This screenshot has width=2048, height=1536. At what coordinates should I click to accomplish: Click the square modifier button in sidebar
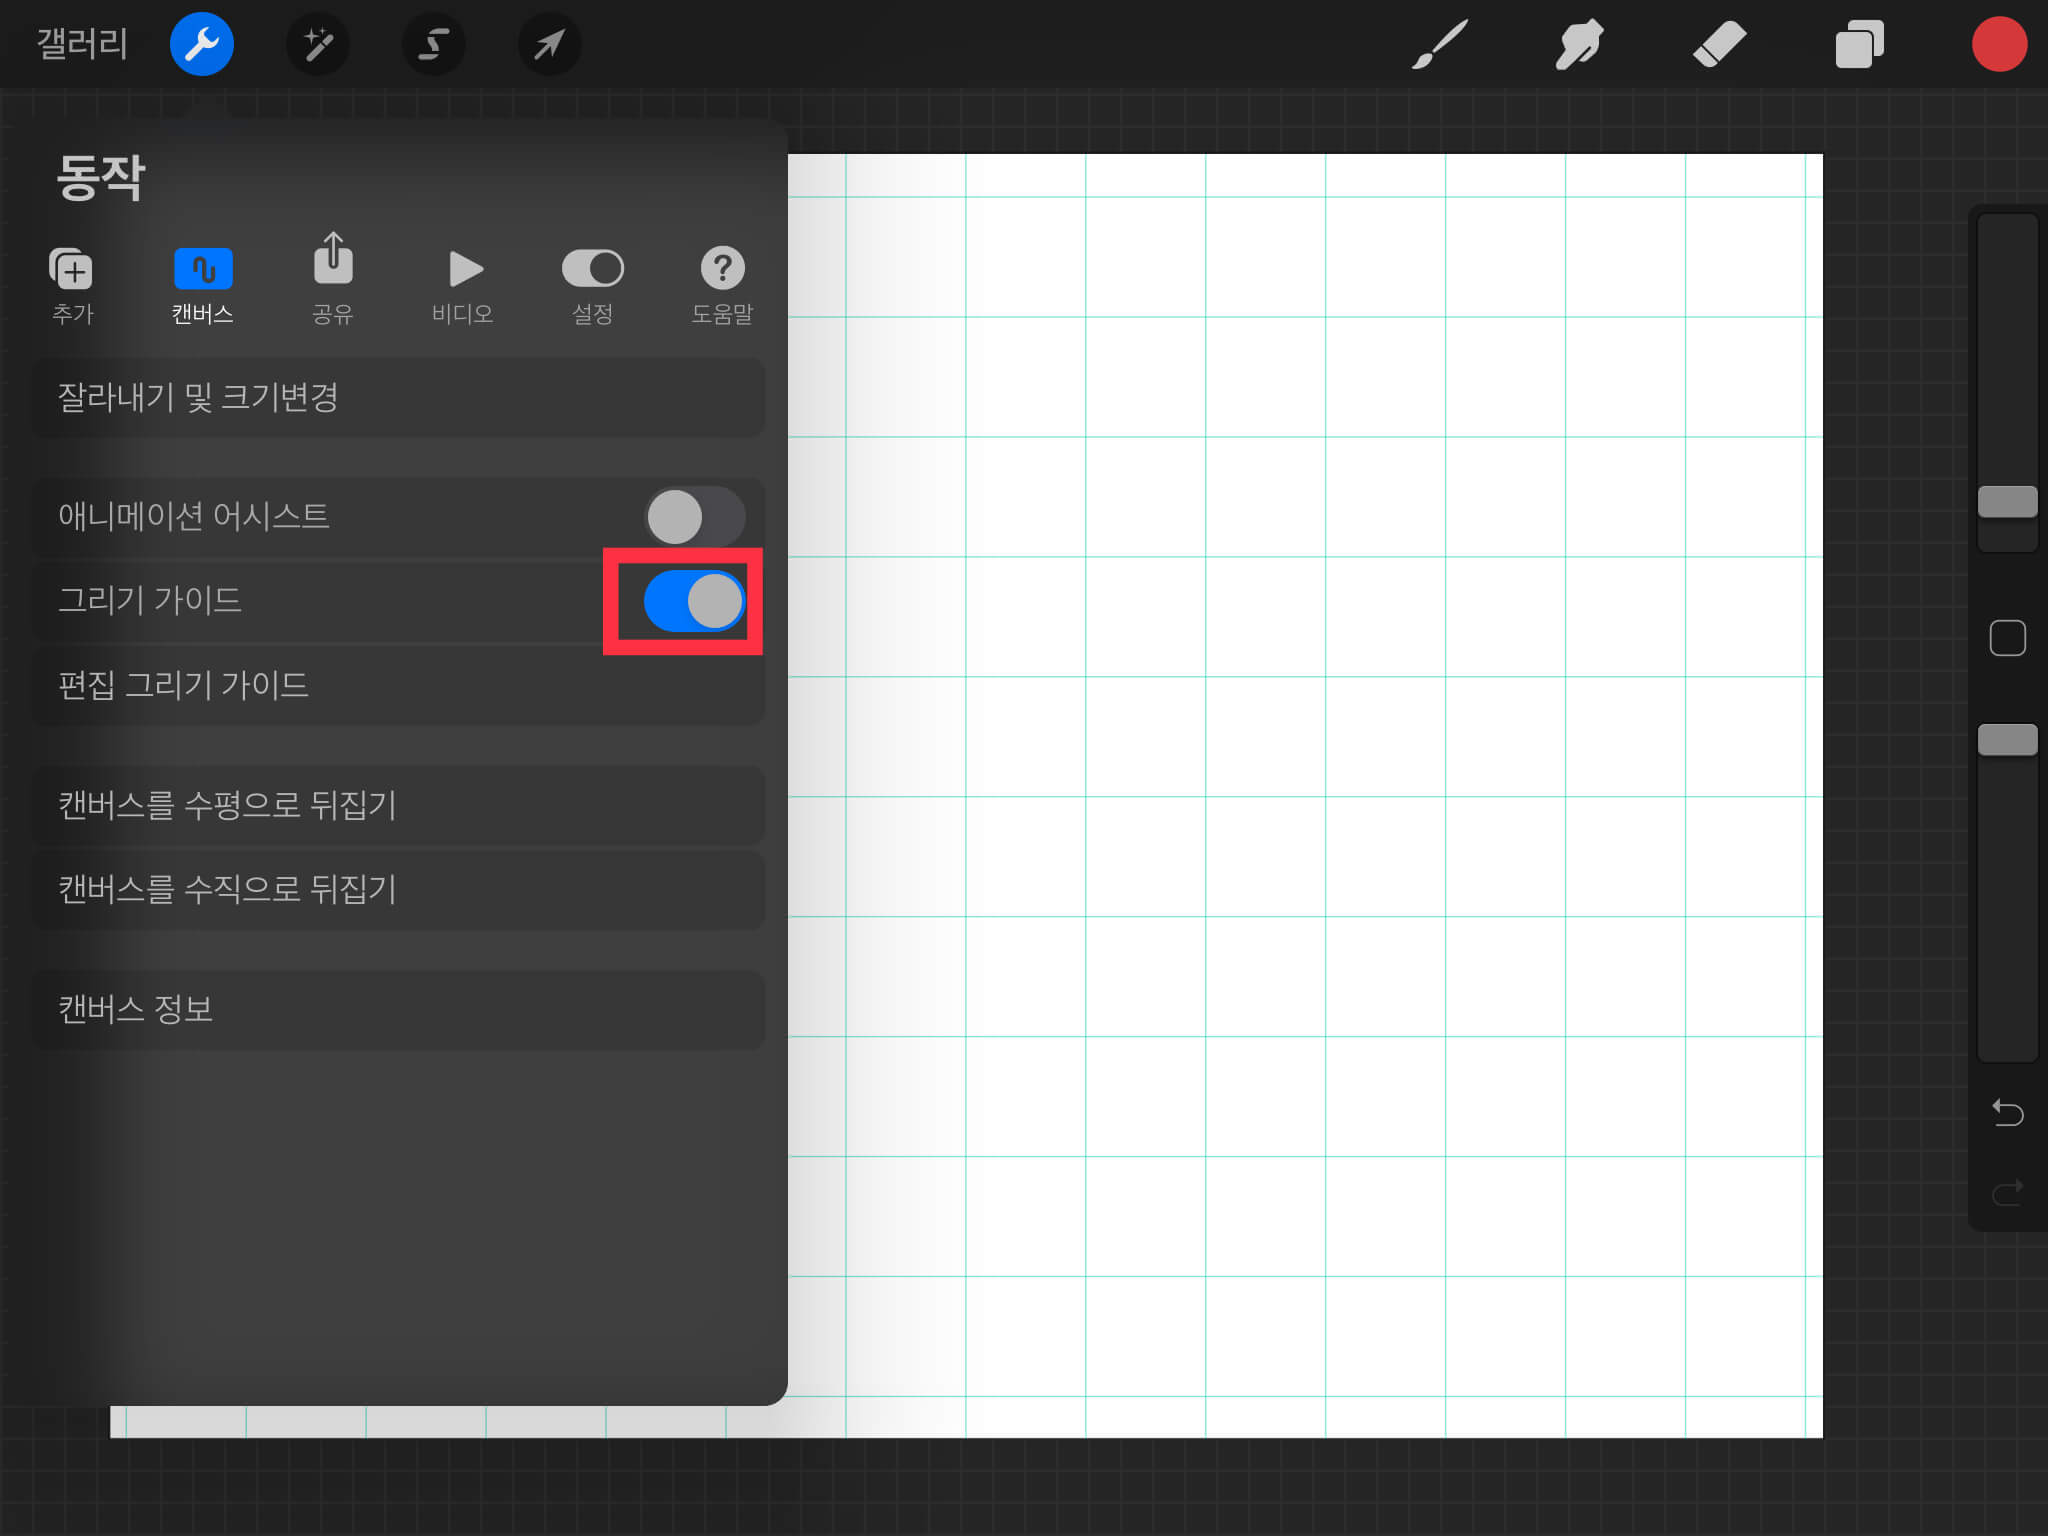point(2007,638)
